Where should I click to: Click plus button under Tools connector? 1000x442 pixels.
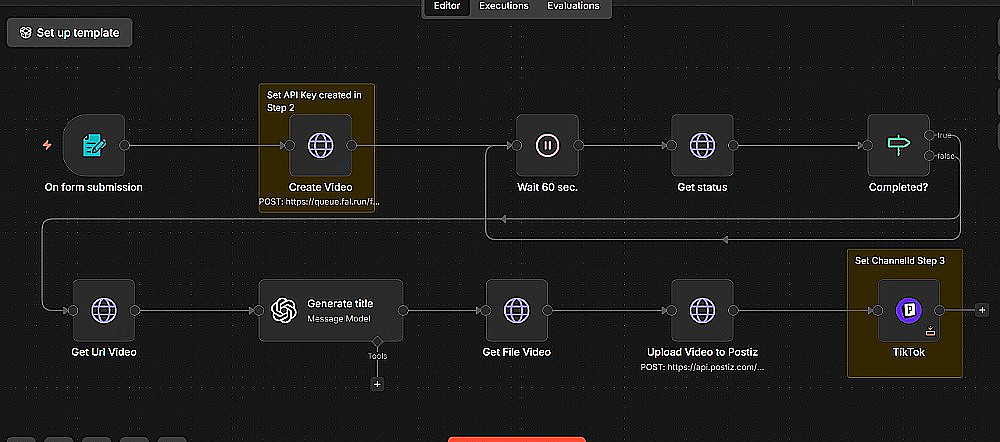coord(377,384)
